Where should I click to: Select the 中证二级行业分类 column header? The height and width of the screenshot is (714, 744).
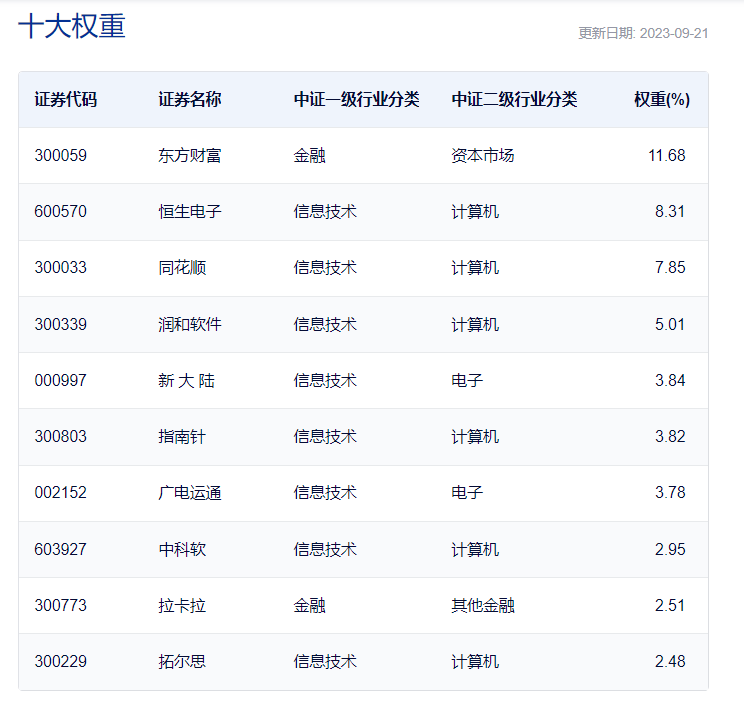pos(514,100)
